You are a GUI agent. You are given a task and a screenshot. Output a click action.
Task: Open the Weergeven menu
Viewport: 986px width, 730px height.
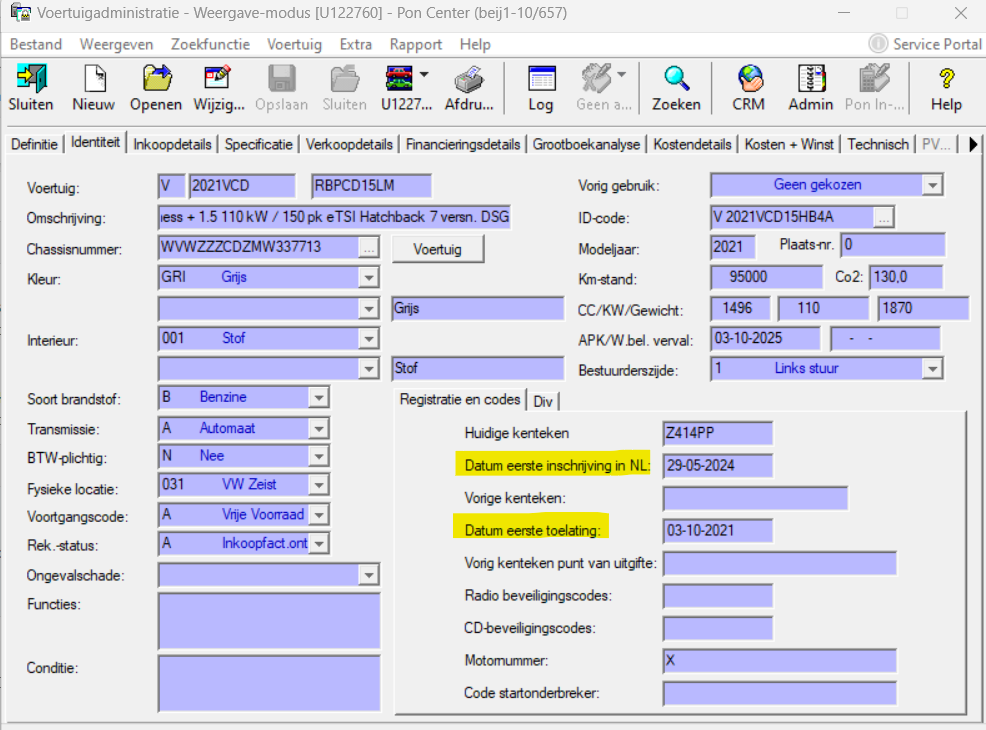116,45
